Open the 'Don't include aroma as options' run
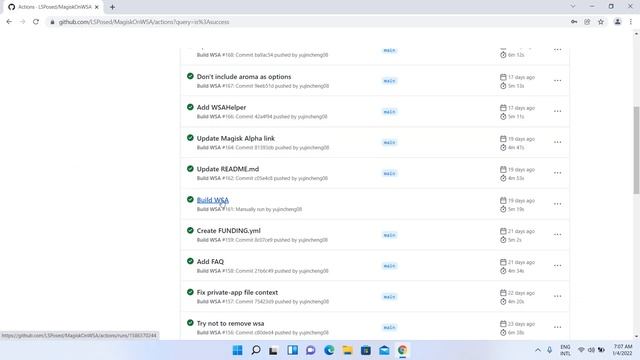 click(x=244, y=77)
